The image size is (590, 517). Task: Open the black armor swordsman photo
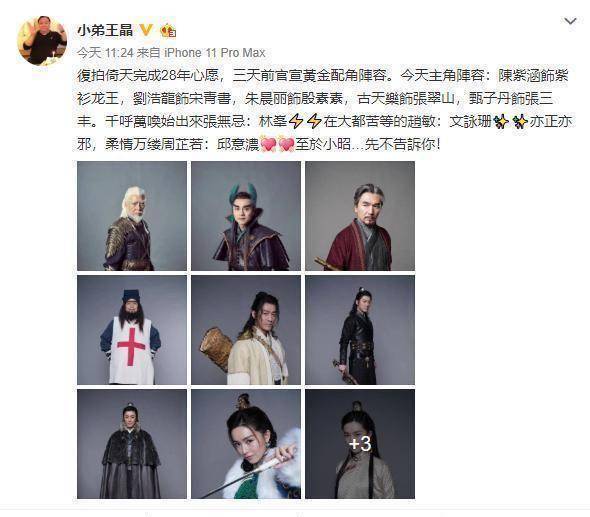[360, 330]
